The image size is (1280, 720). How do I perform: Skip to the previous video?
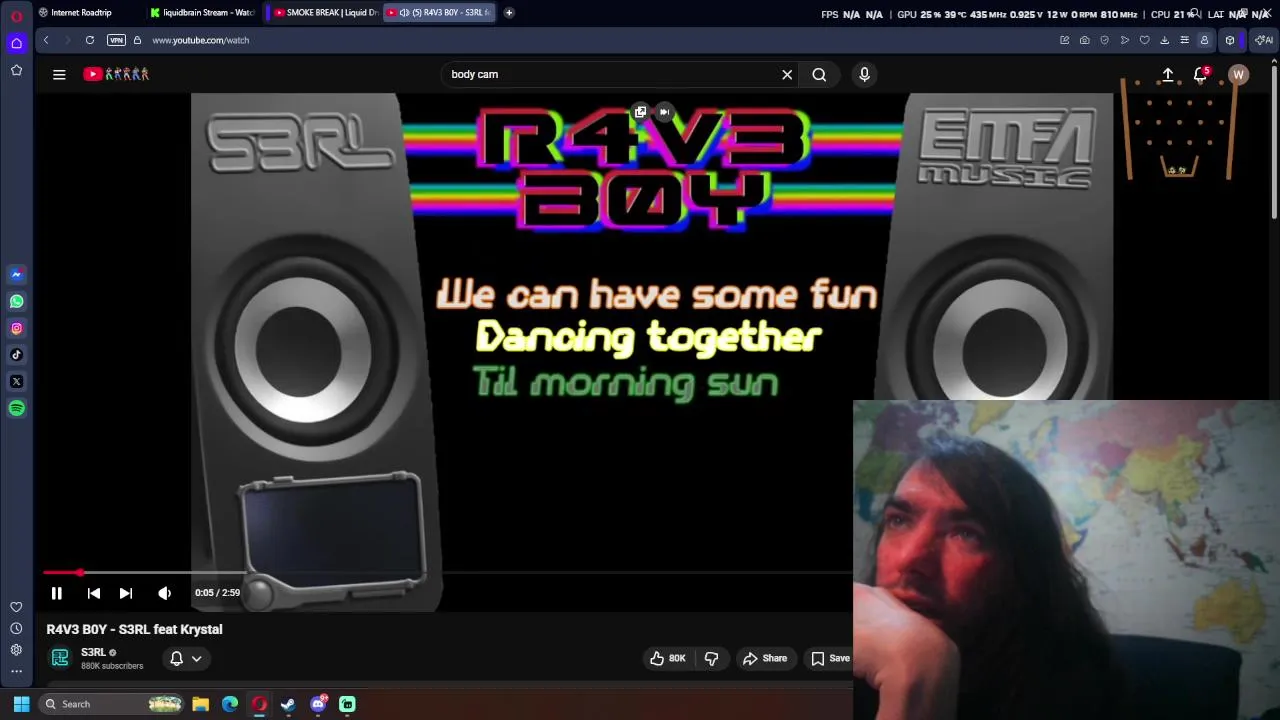point(94,593)
